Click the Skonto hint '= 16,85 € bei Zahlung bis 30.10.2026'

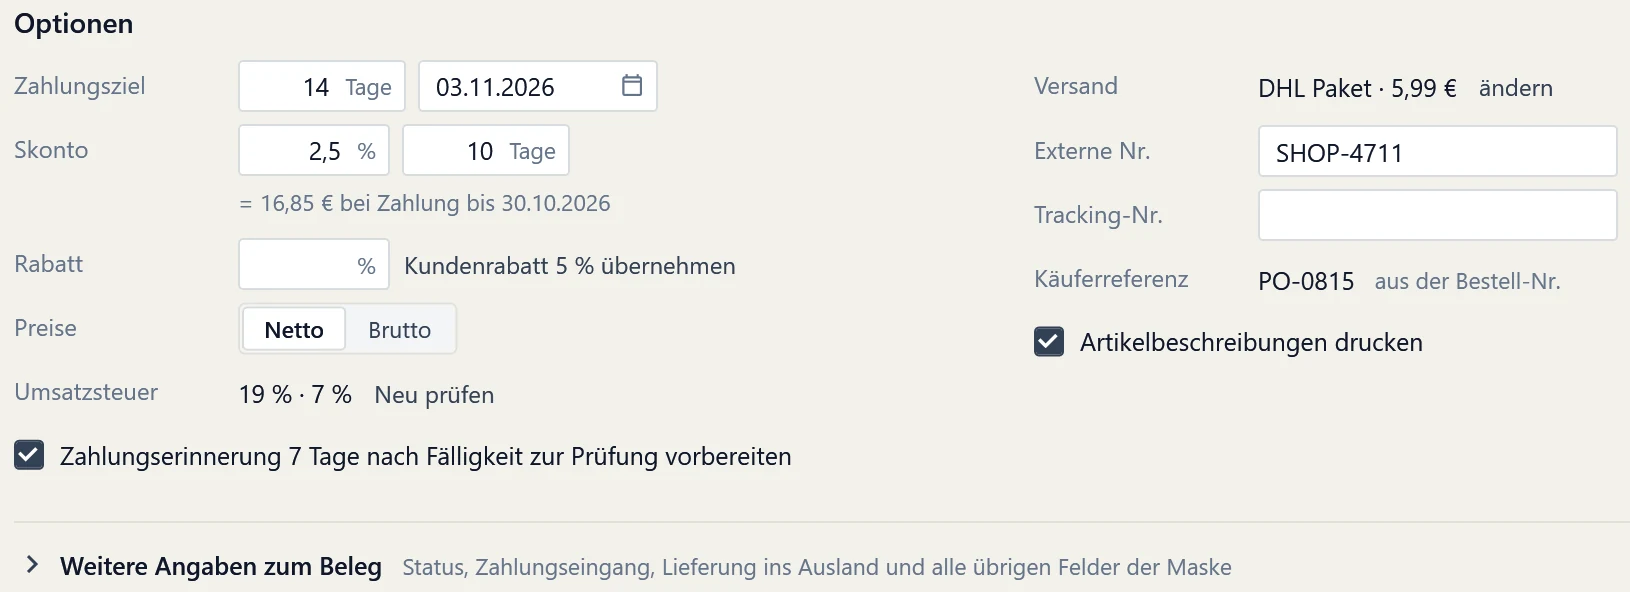425,203
